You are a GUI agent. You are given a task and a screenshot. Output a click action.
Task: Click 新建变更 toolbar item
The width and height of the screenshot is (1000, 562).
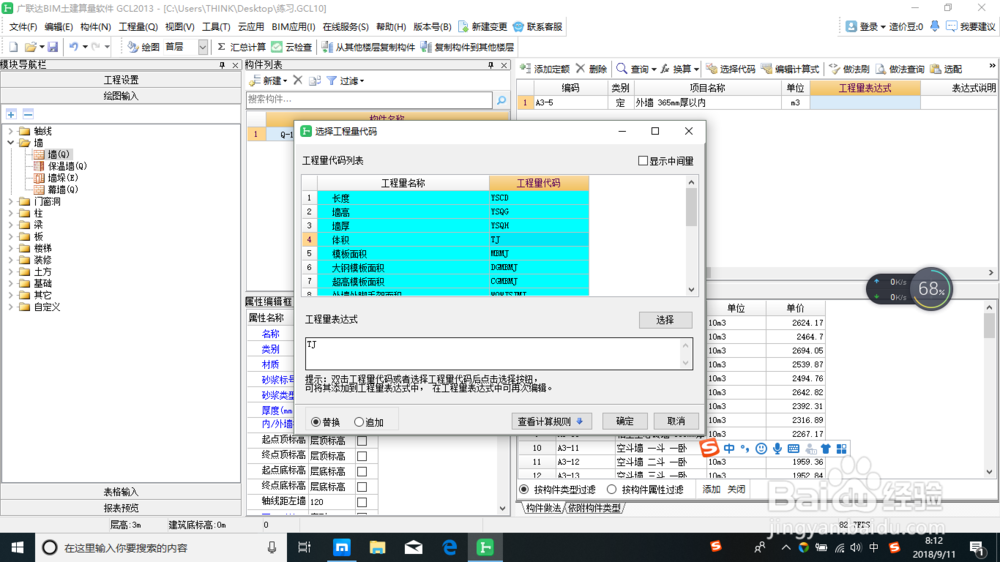(482, 27)
